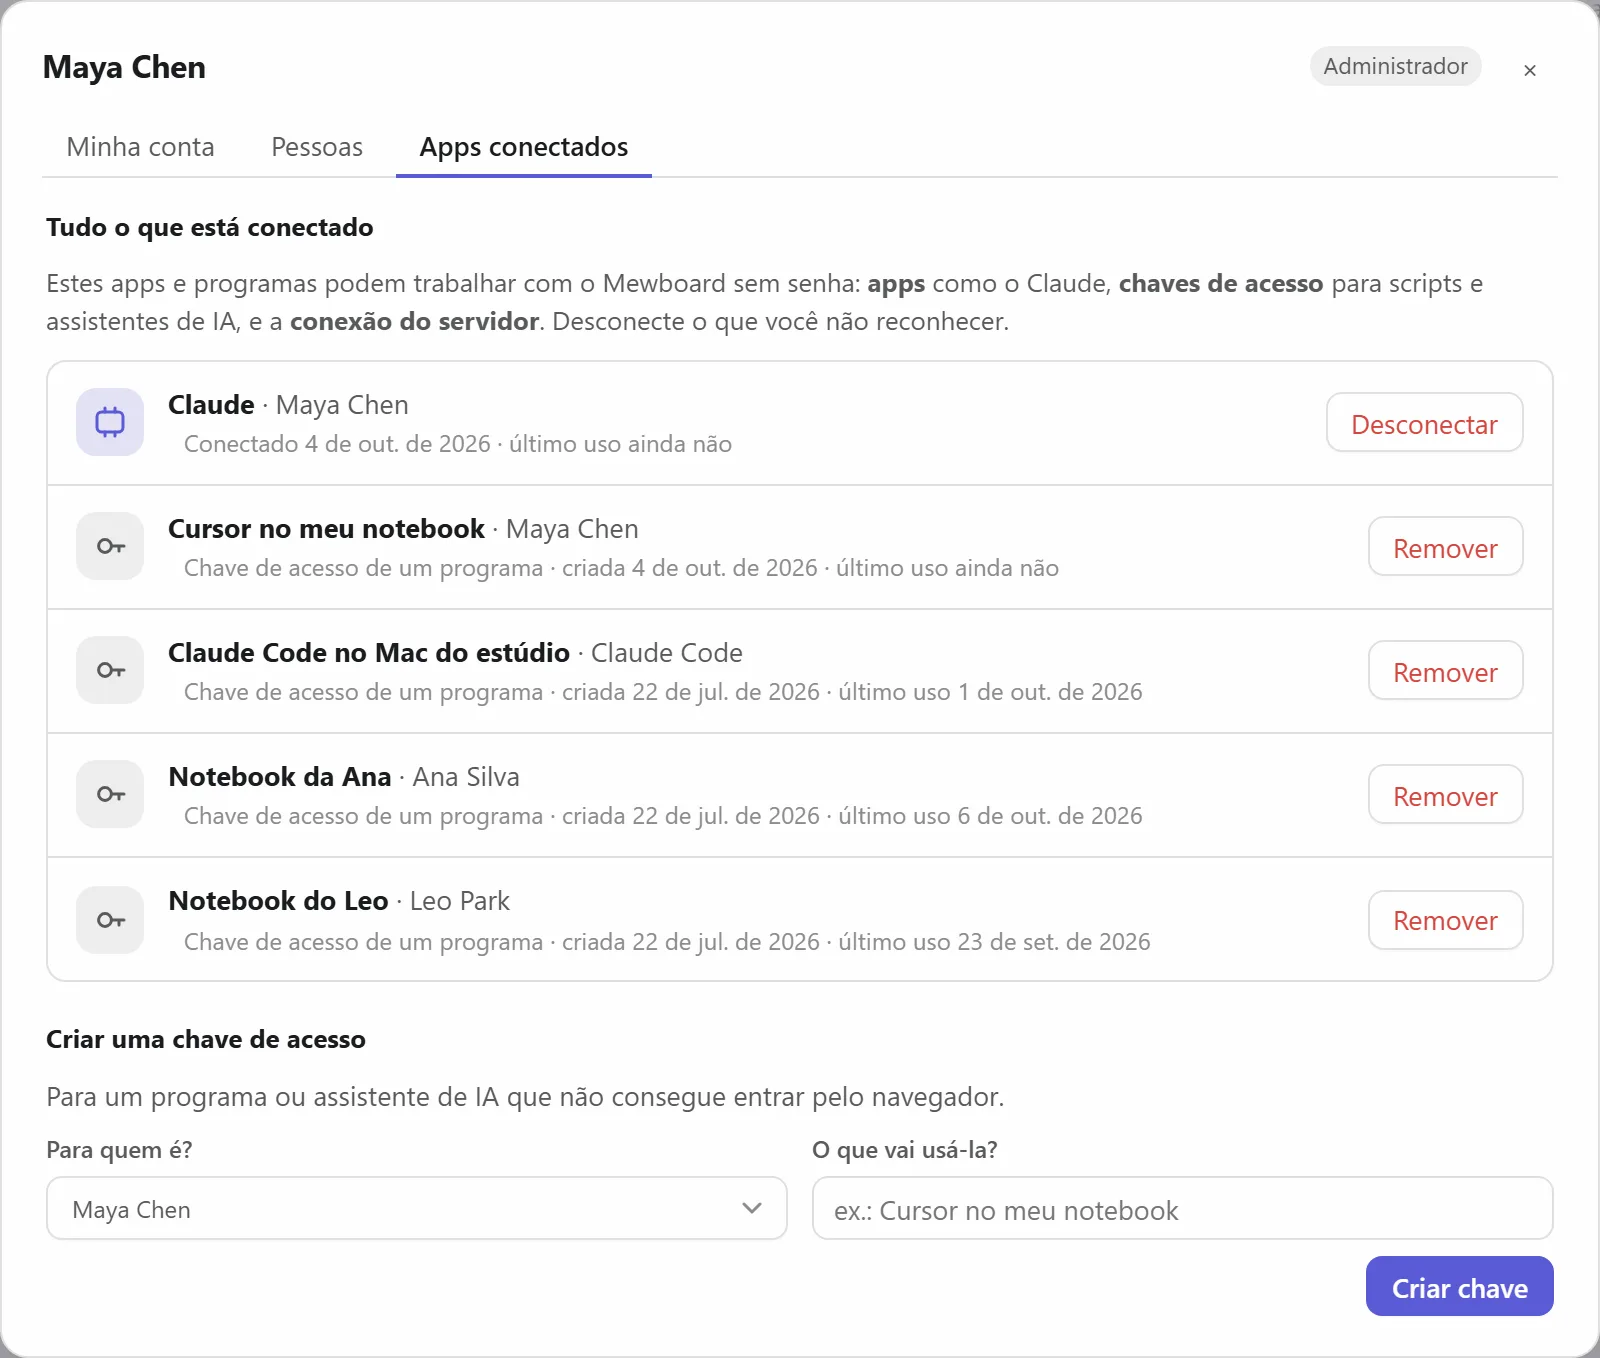Screen dimensions: 1600x1358
Task: Click the Maya Chen dialog title
Action: 124,67
